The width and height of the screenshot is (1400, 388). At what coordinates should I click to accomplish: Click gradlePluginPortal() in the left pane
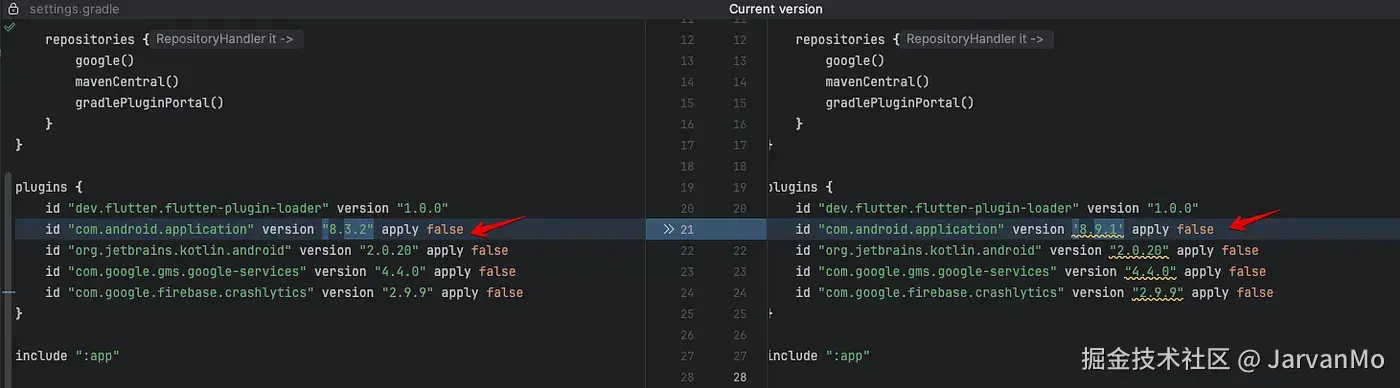[149, 102]
